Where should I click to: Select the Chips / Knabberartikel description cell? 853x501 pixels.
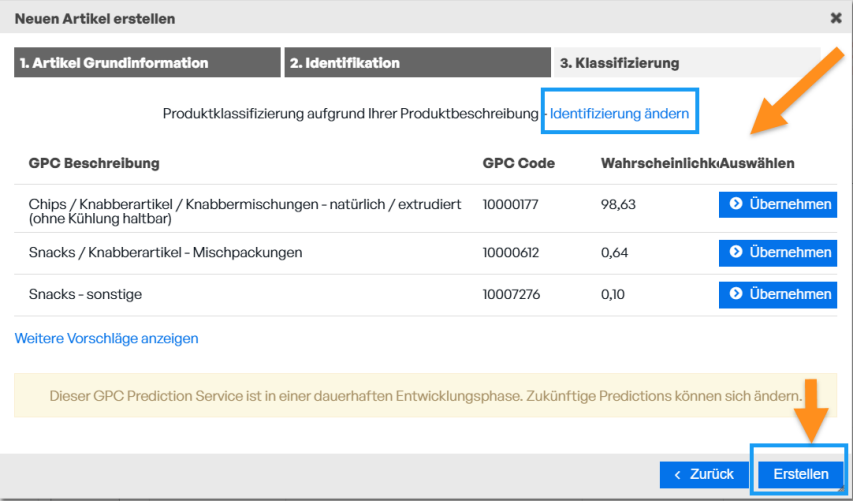coord(245,212)
